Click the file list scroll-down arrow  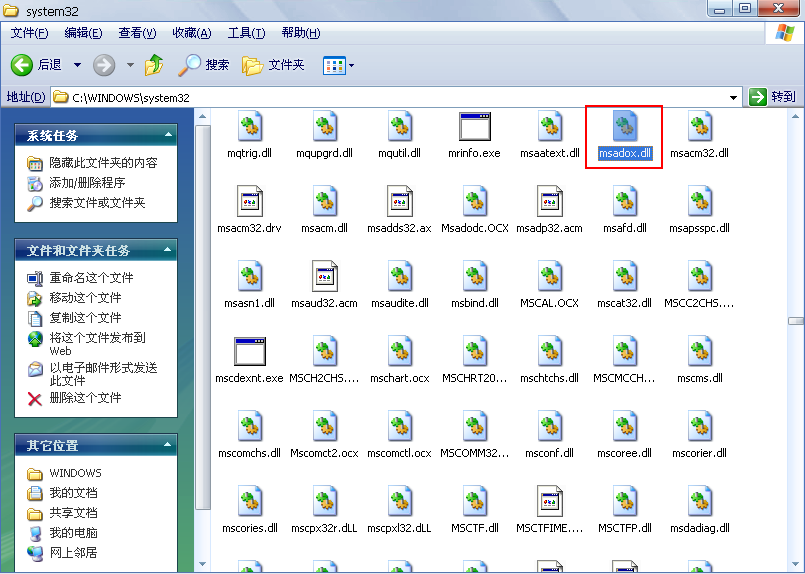coord(796,563)
